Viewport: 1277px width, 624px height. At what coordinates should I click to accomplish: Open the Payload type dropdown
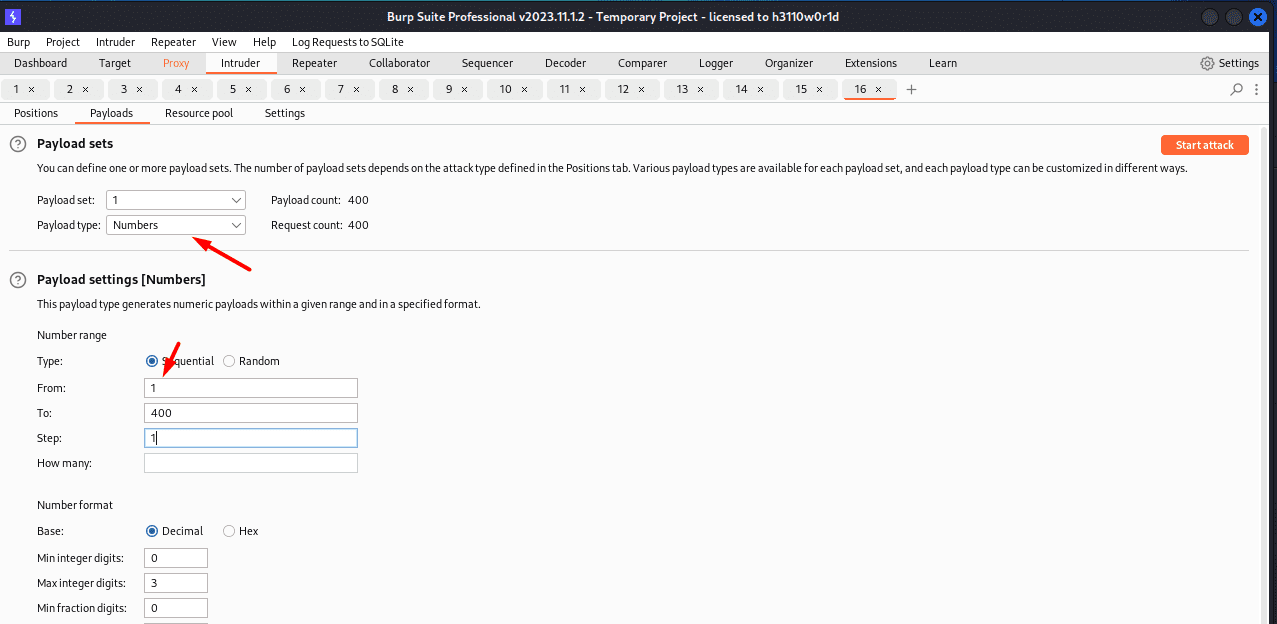(176, 225)
